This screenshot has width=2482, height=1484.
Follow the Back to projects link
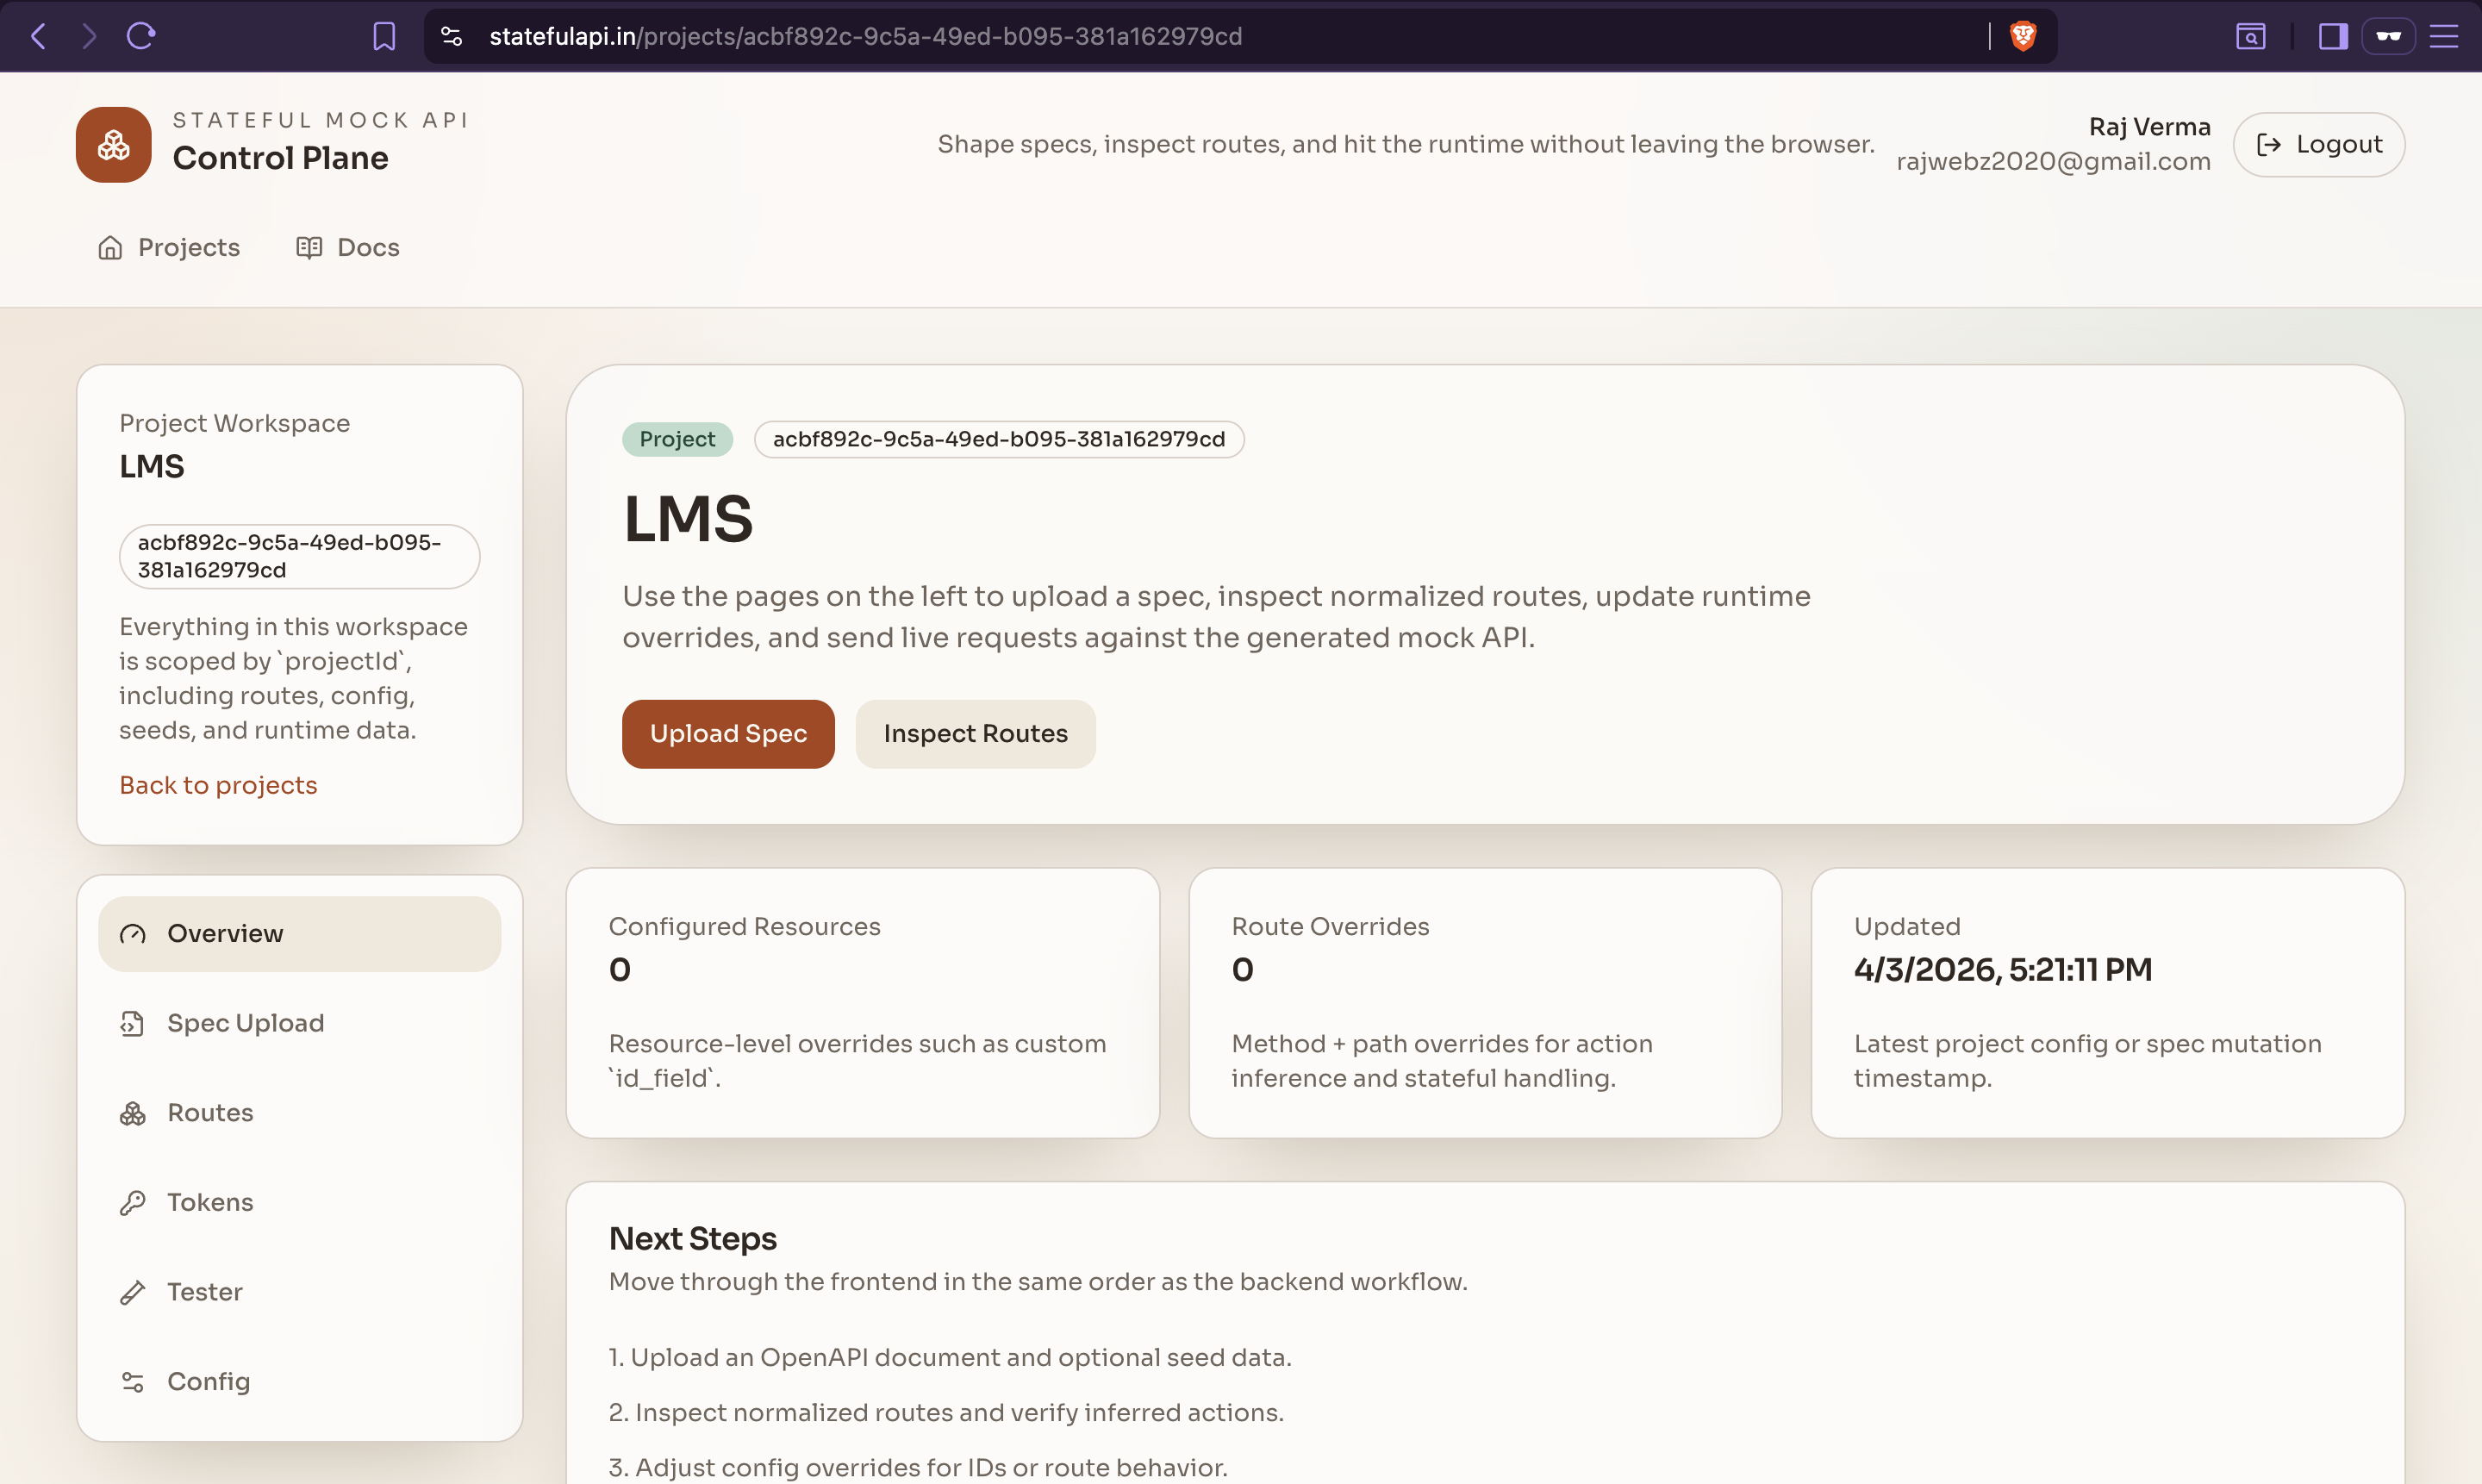click(x=218, y=784)
